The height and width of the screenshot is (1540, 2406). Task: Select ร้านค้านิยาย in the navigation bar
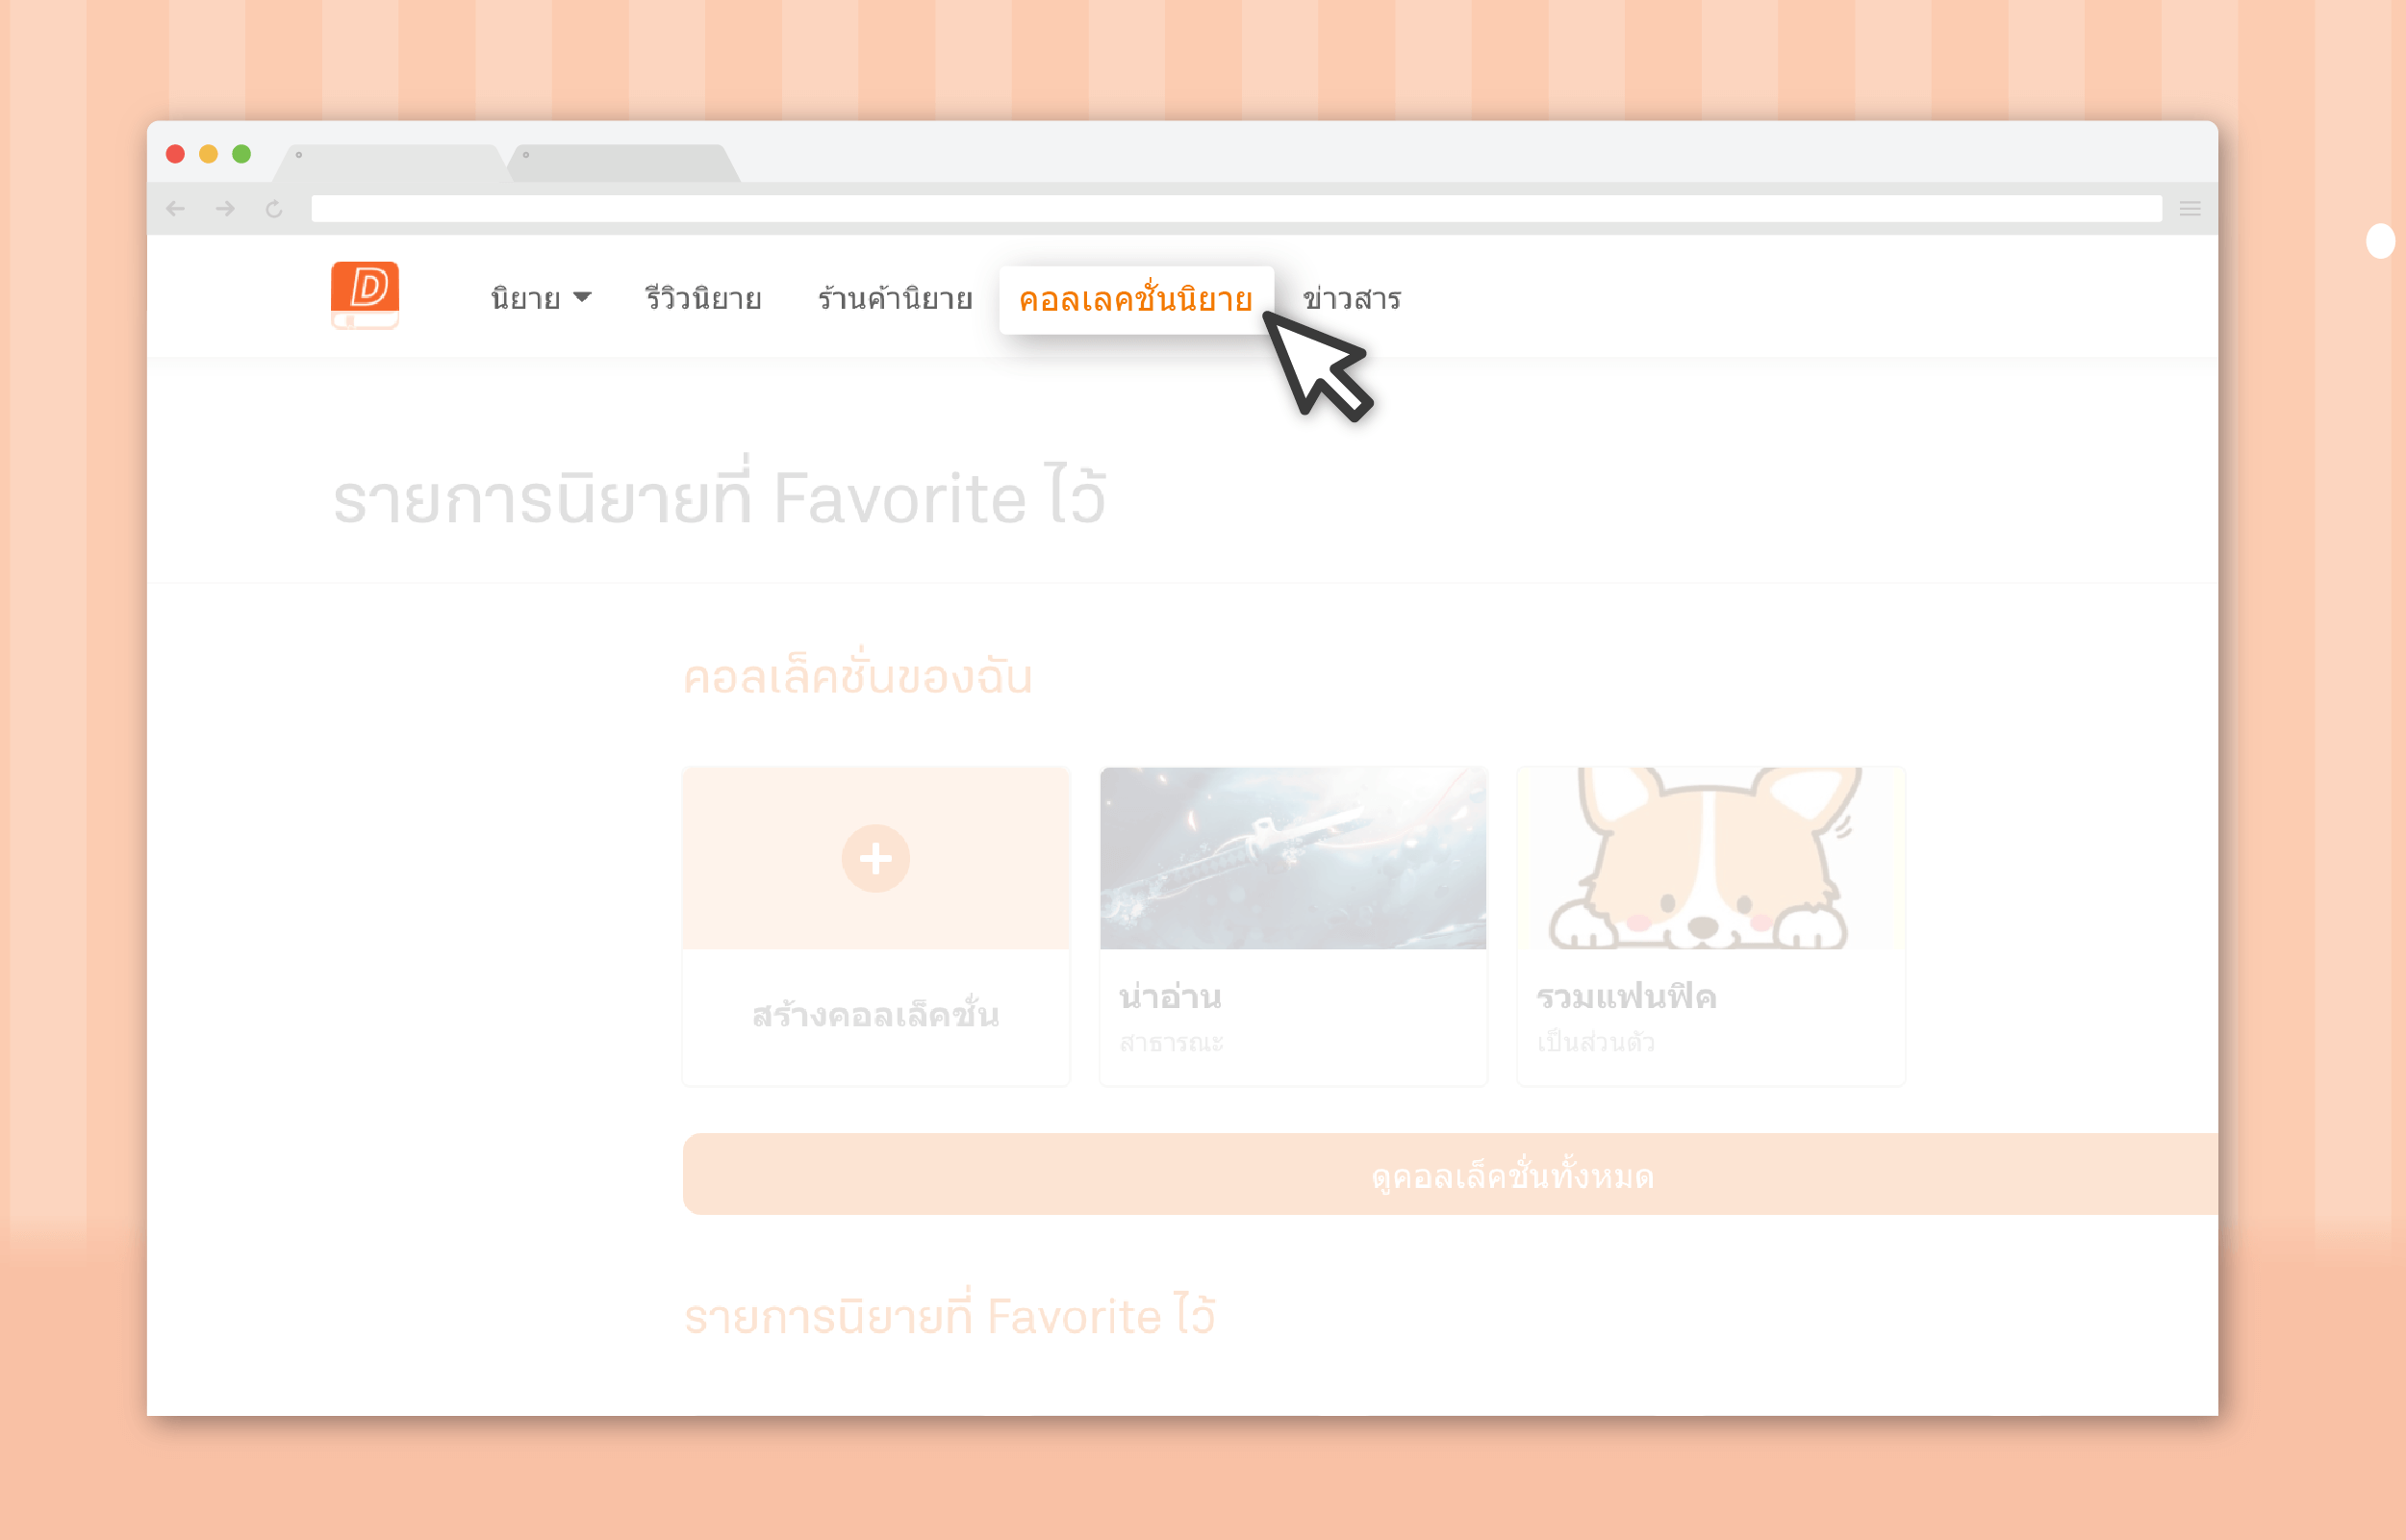click(x=895, y=299)
